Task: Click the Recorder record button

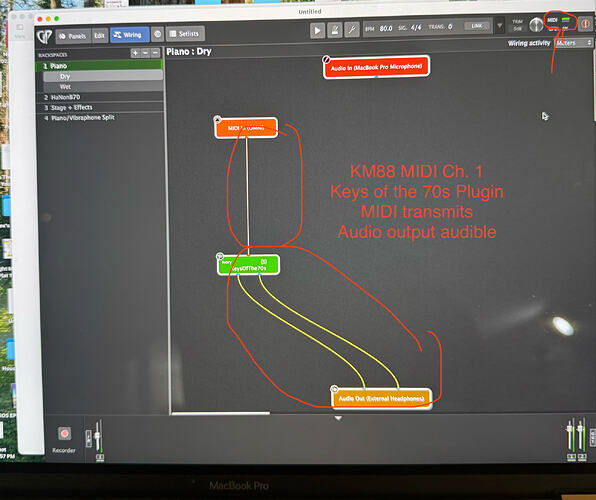Action: pyautogui.click(x=65, y=433)
